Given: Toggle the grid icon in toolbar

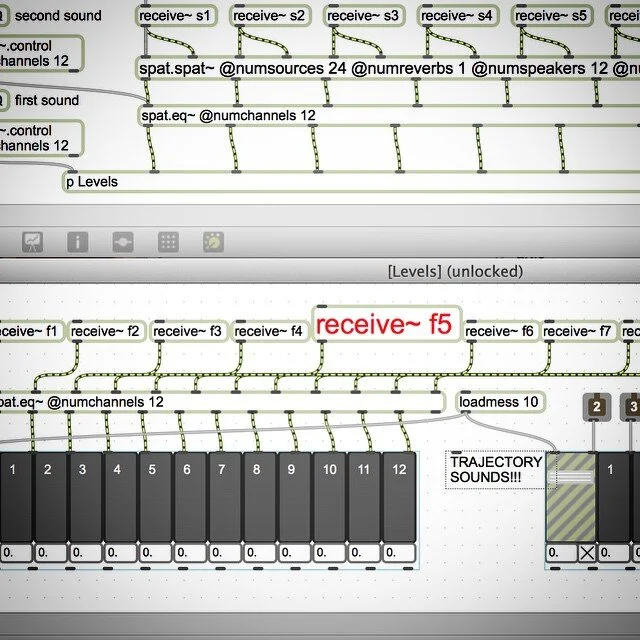Looking at the screenshot, I should click(x=168, y=242).
